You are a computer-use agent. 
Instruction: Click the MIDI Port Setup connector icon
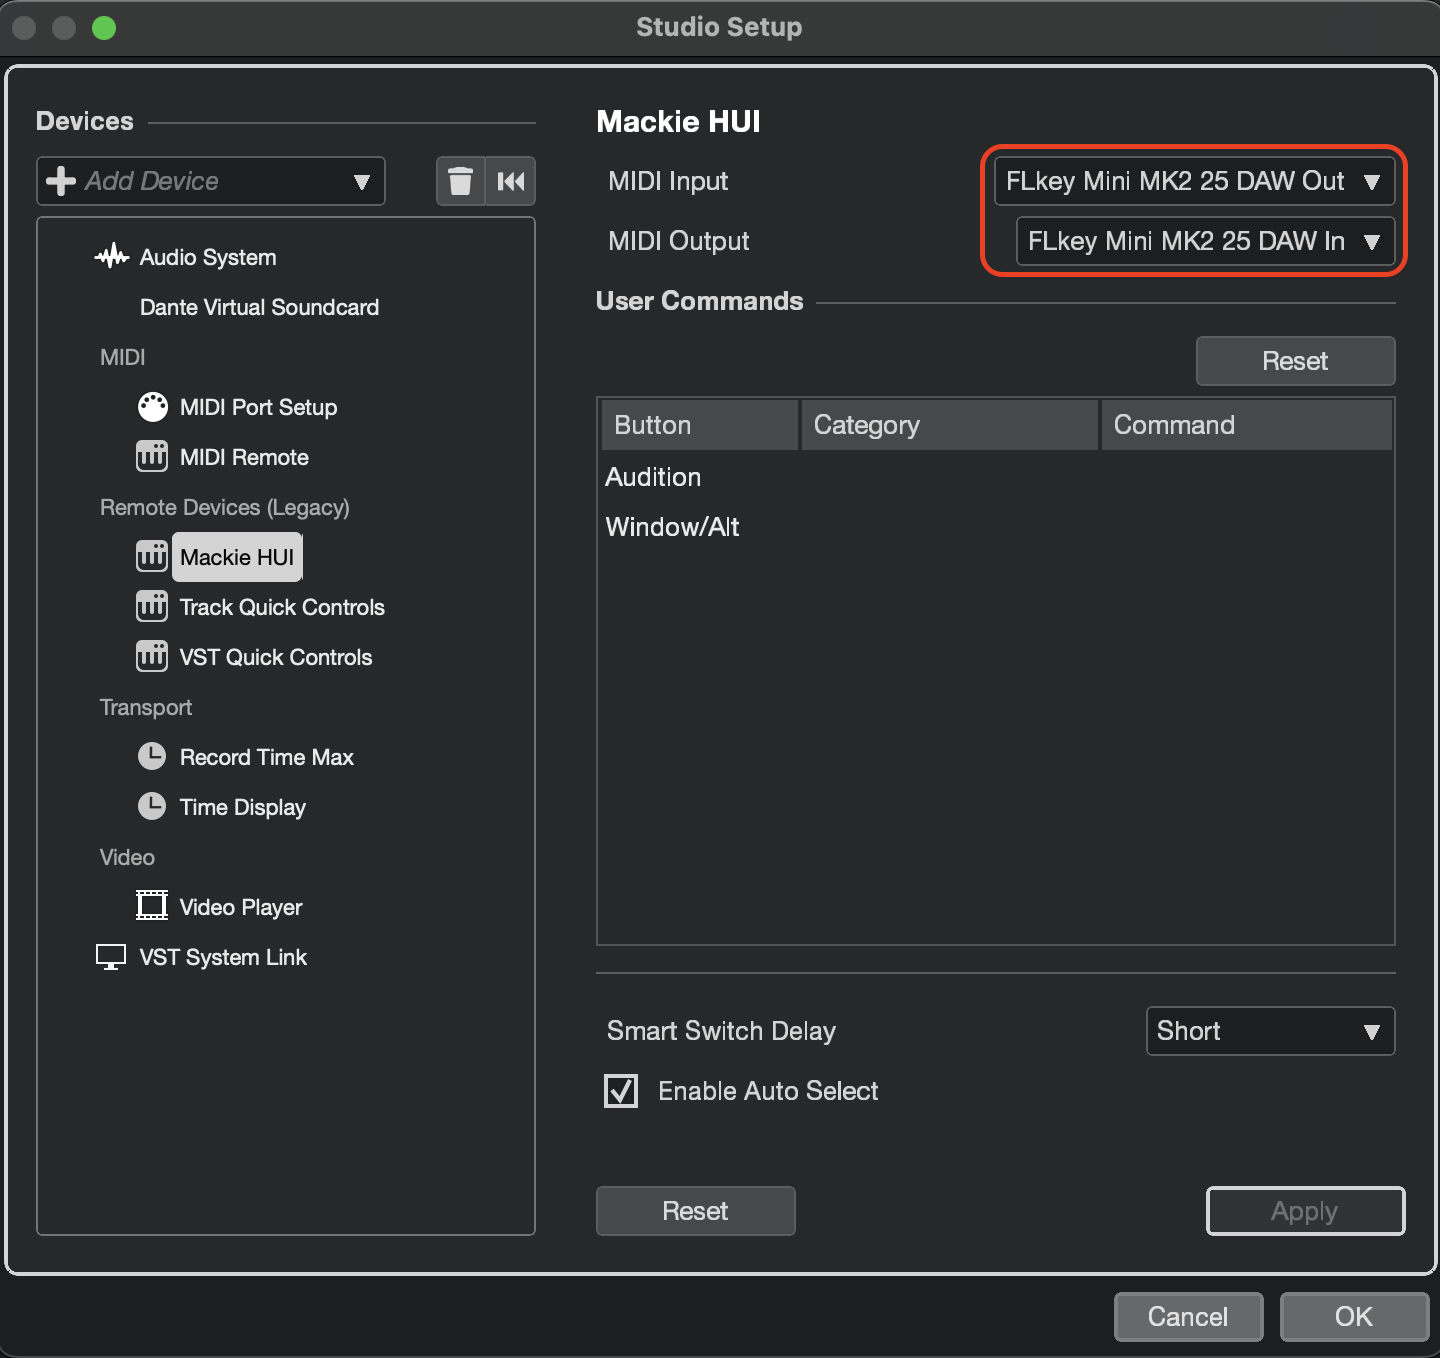(152, 407)
